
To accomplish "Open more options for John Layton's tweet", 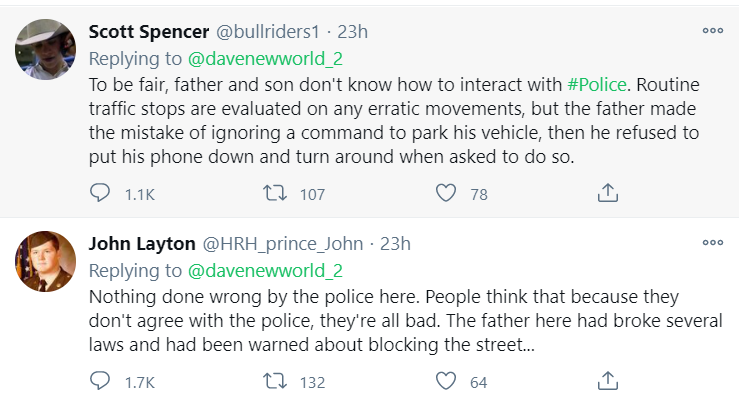I will pos(712,243).
